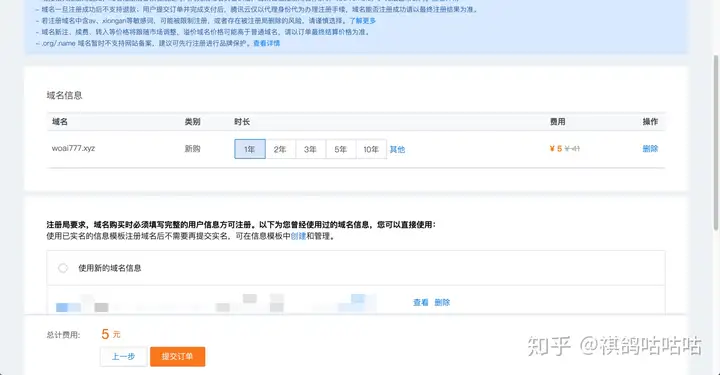This screenshot has width=720, height=375.
Task: Submit the order with 提交订单
Action: pos(177,356)
